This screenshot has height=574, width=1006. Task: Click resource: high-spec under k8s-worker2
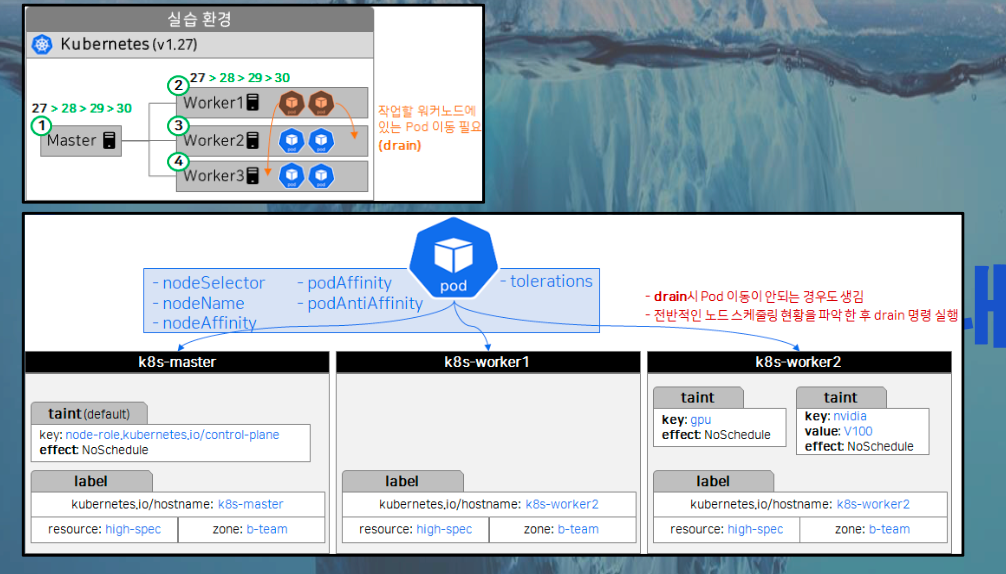727,530
